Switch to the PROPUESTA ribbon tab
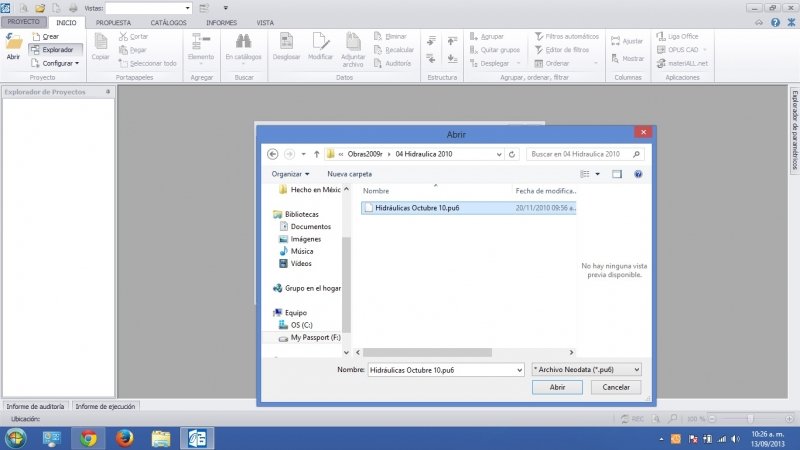The height and width of the screenshot is (450, 800). click(113, 22)
